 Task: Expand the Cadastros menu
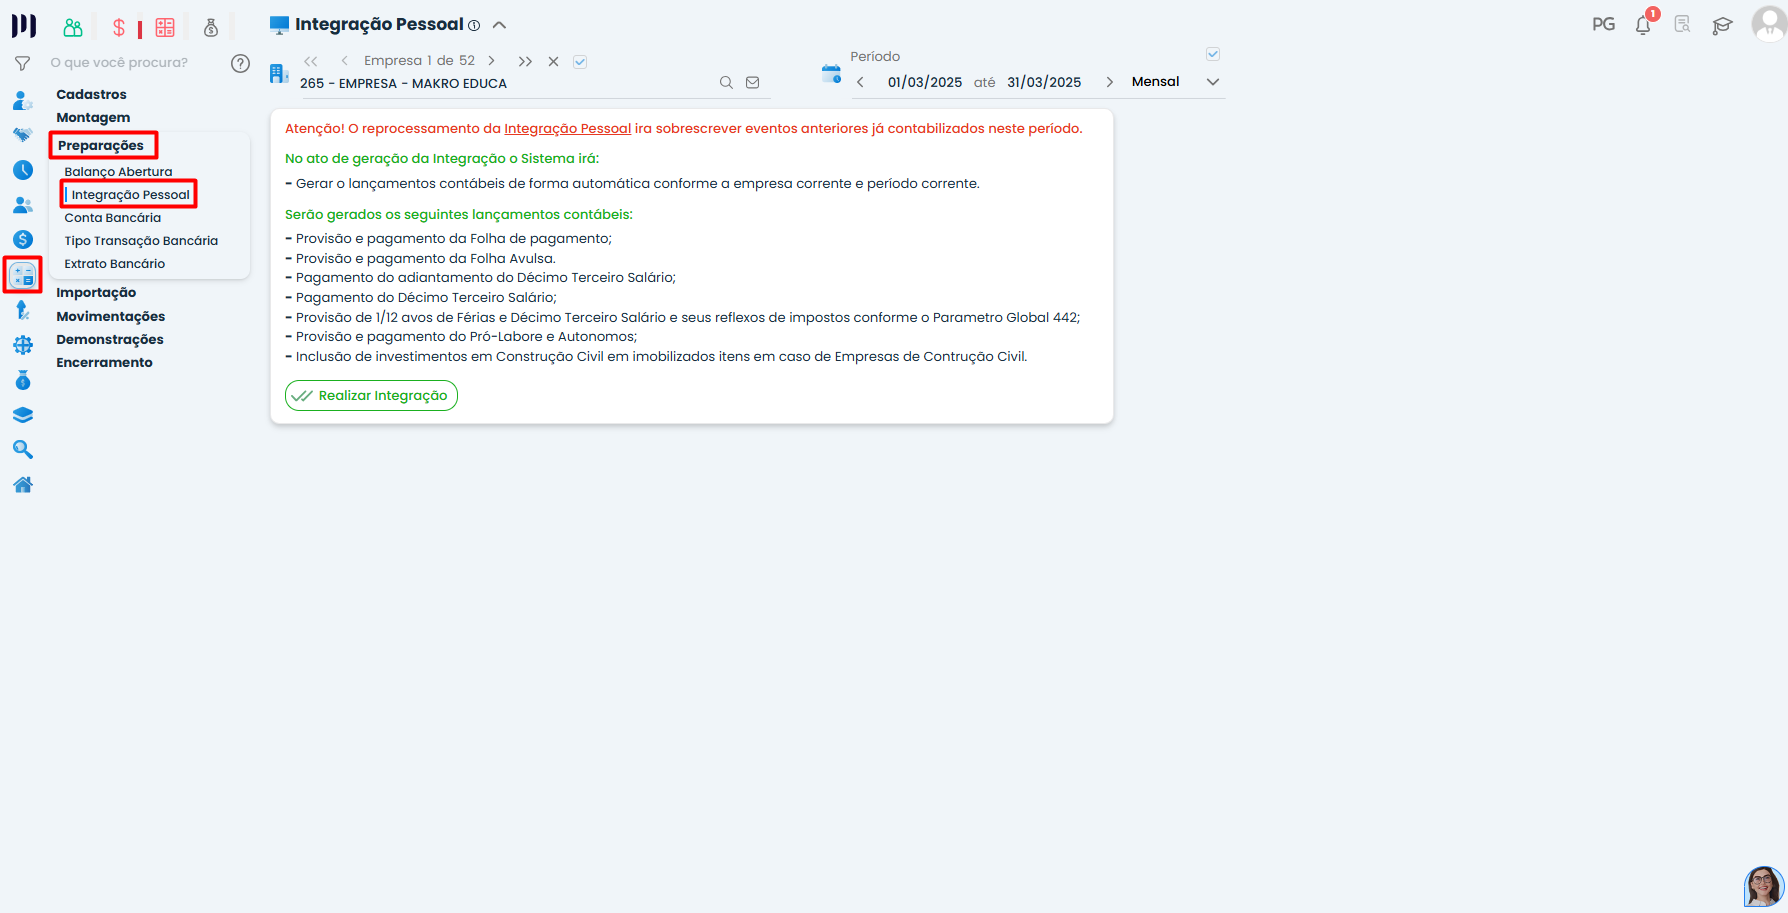(91, 94)
